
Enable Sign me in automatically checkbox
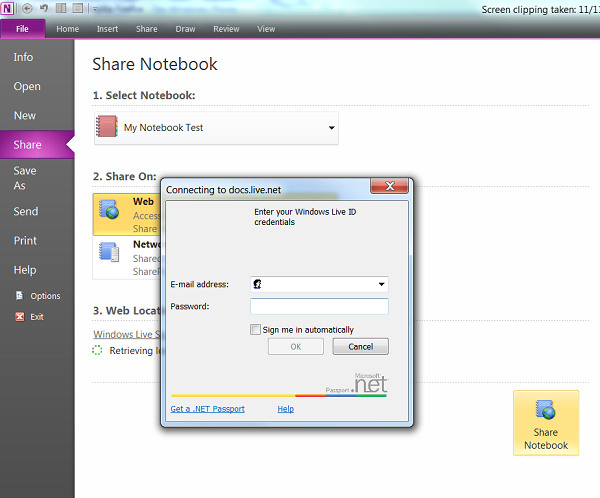click(255, 330)
